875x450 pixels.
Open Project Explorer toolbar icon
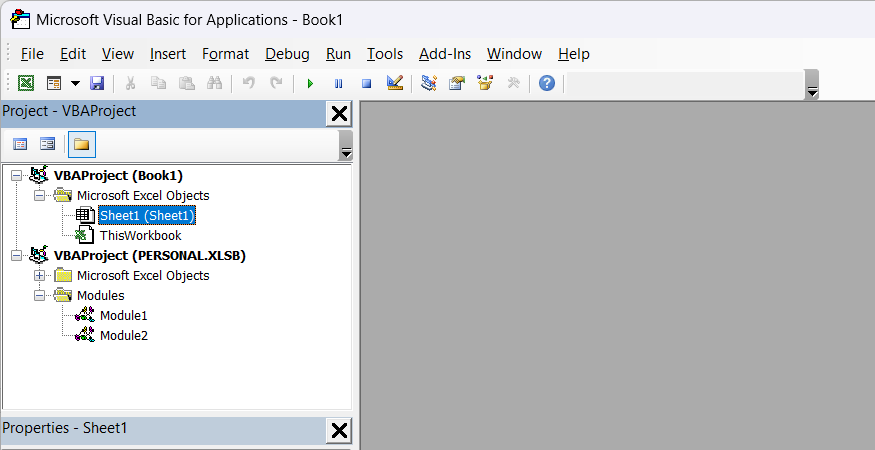click(x=429, y=83)
